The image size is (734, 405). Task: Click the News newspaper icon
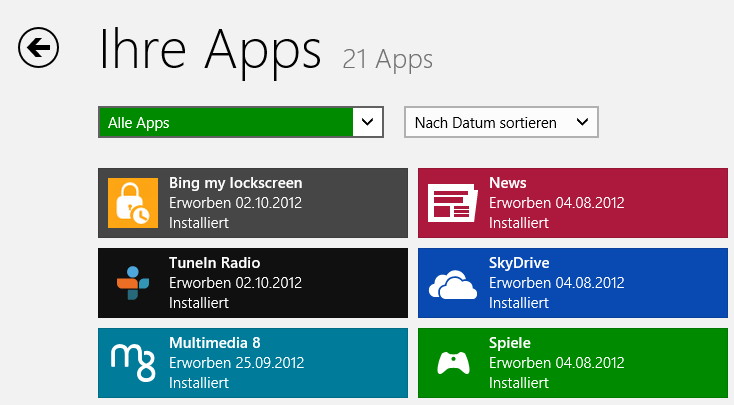coord(453,203)
